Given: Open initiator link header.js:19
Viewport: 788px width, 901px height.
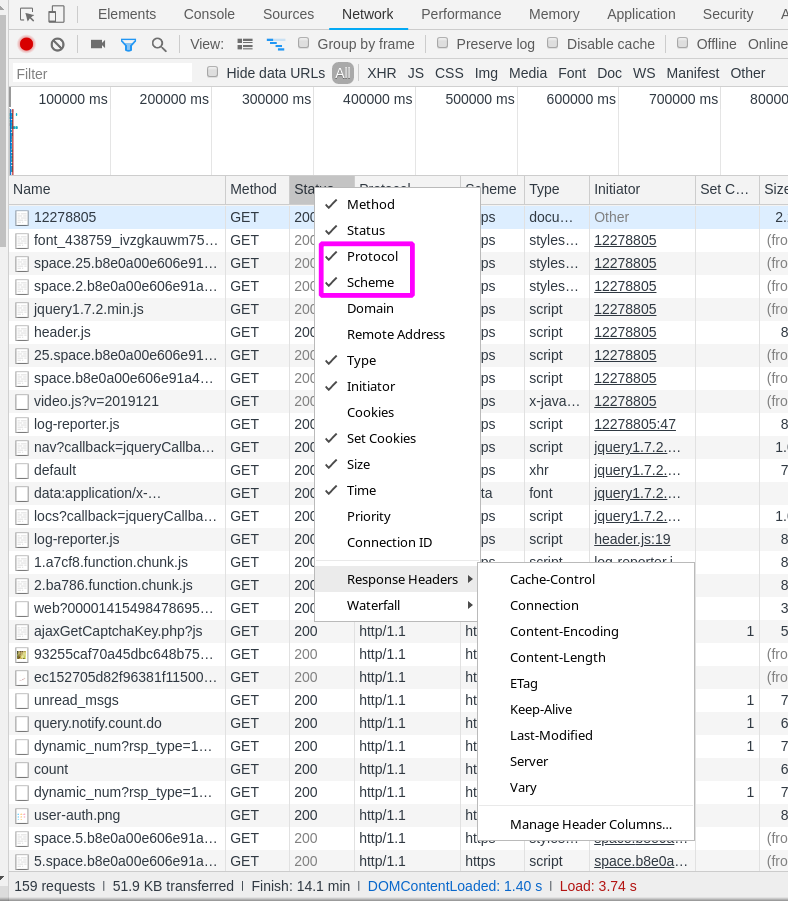Looking at the screenshot, I should [632, 540].
